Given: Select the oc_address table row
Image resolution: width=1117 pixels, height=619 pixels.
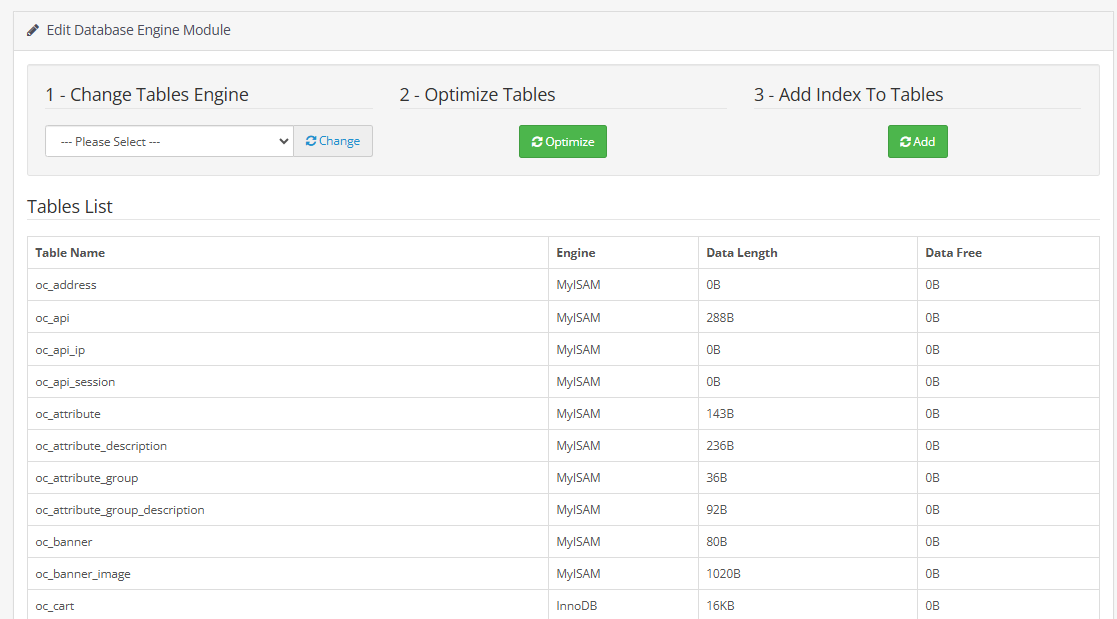Looking at the screenshot, I should tap(66, 285).
